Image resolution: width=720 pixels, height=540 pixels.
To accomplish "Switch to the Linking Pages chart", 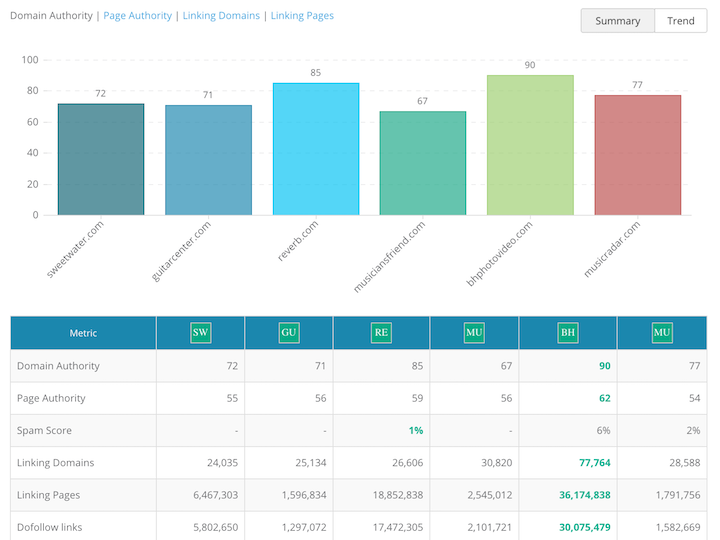I will [x=302, y=16].
